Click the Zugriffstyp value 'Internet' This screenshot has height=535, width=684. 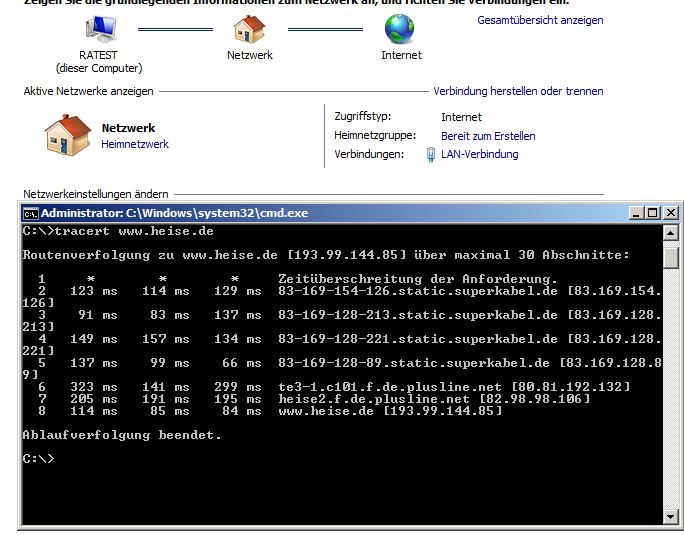462,117
